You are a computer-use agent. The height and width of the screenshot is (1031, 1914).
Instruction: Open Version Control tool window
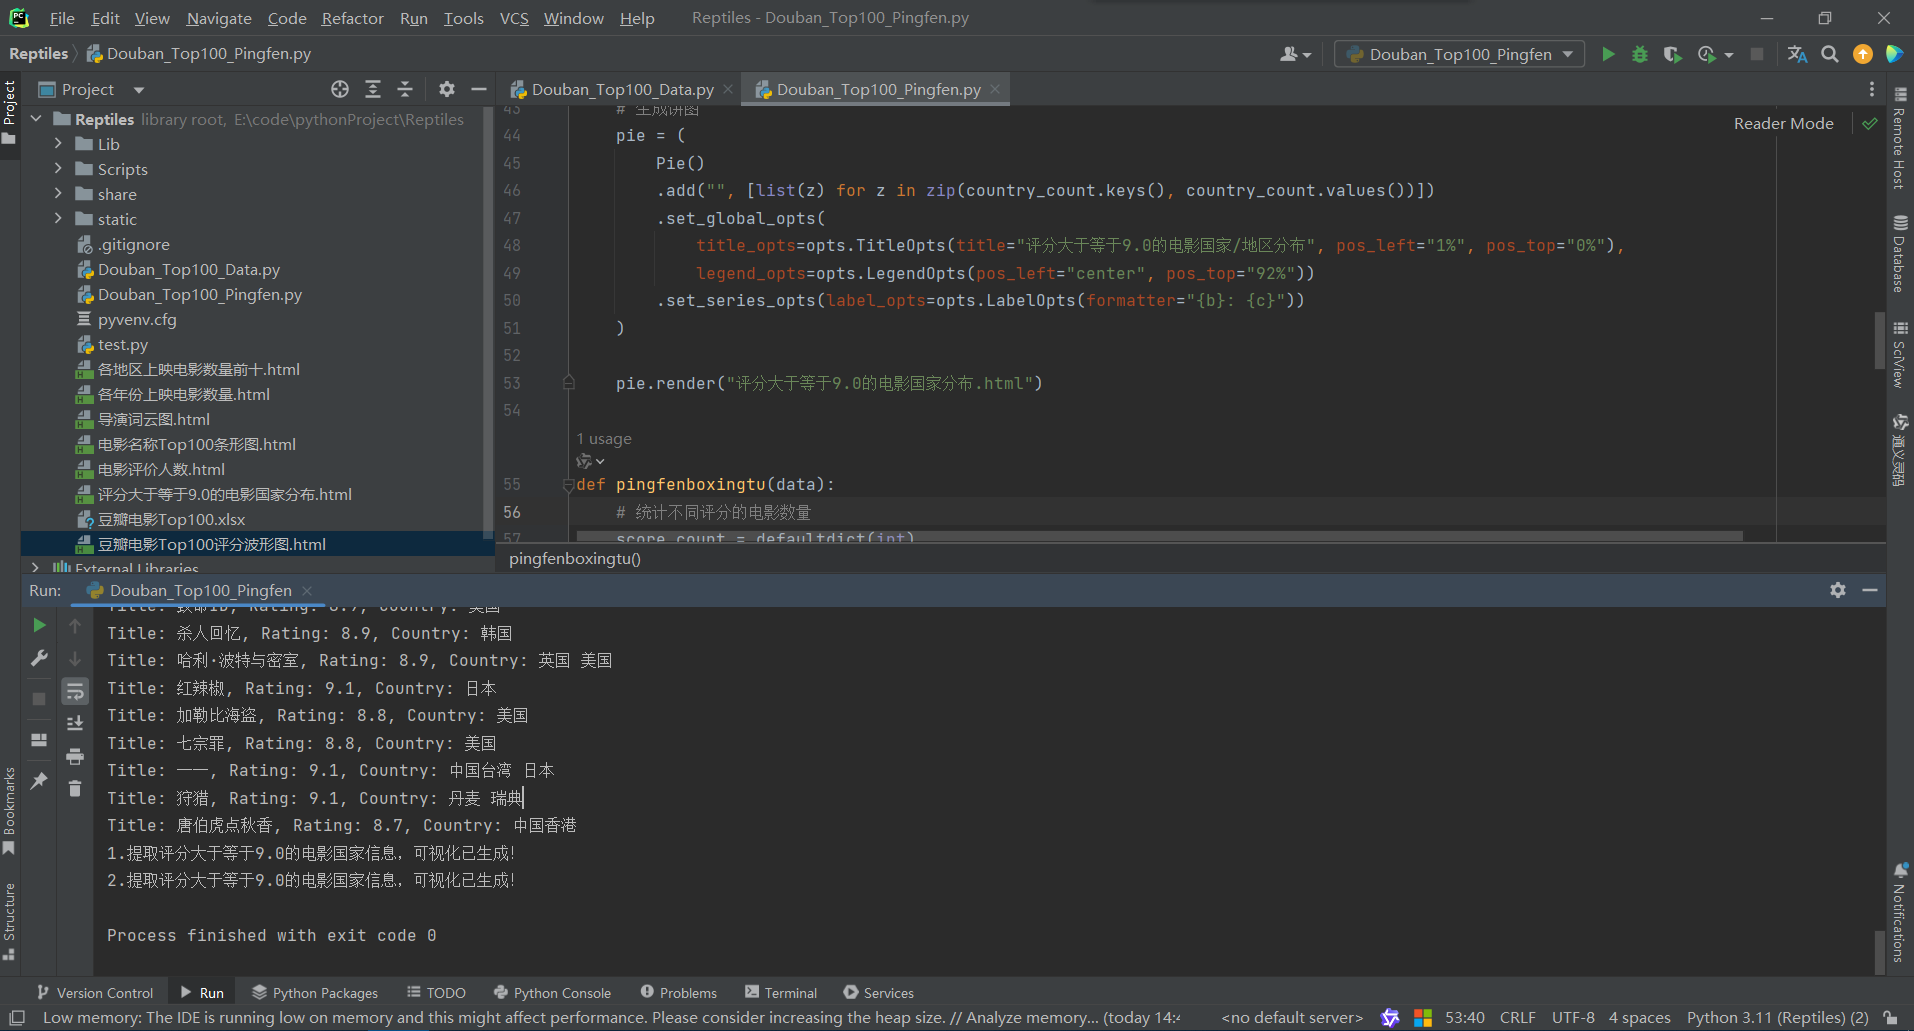coord(94,992)
